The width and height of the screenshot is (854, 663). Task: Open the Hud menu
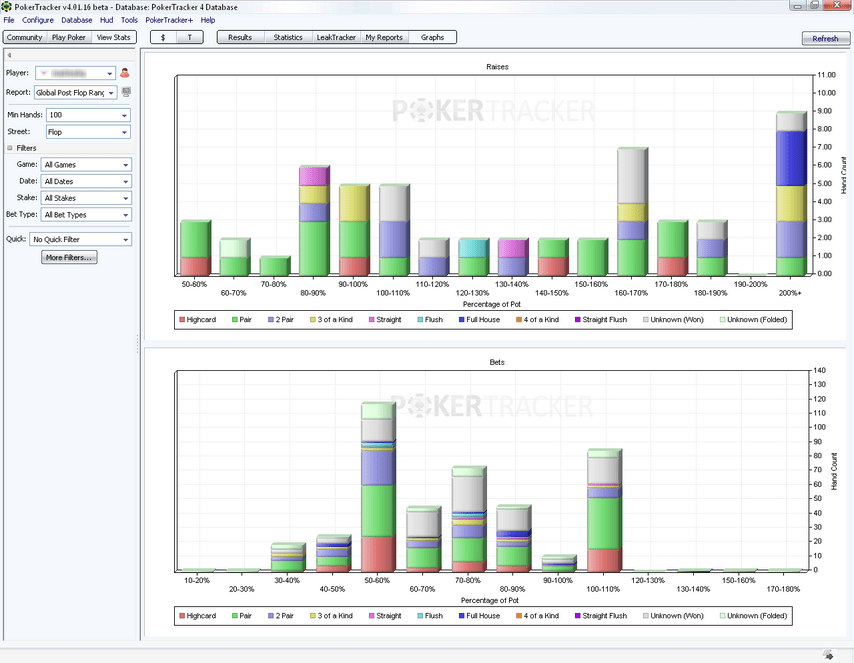[x=106, y=20]
